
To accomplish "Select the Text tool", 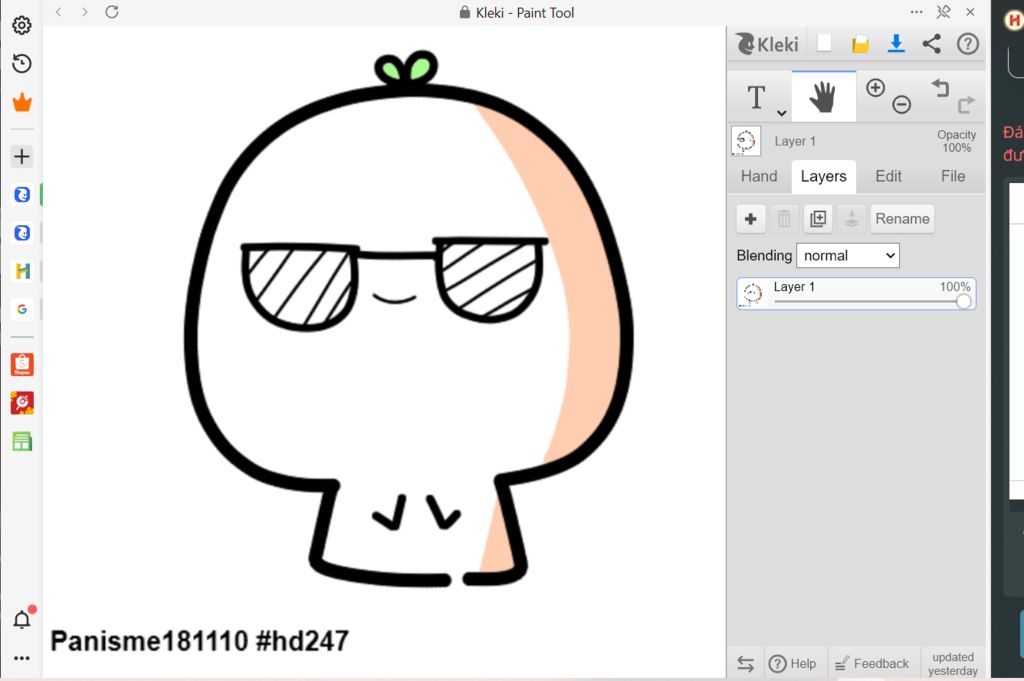I will point(756,97).
